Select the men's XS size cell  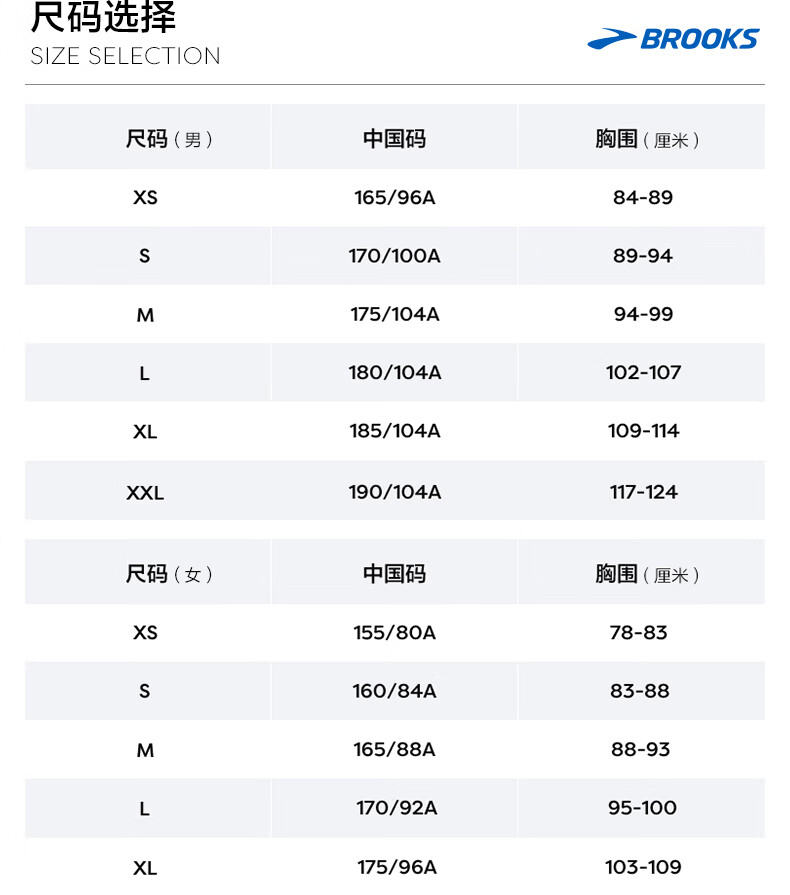pyautogui.click(x=145, y=197)
